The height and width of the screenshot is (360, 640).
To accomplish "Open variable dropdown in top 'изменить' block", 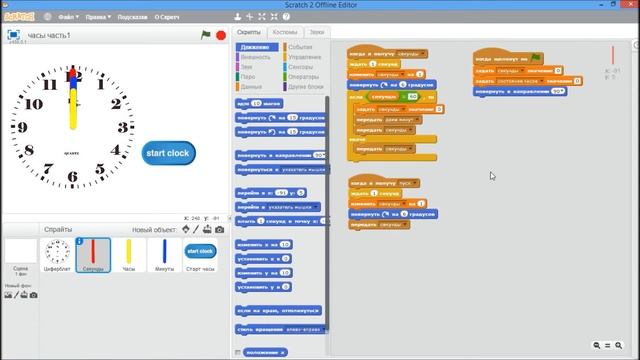I will point(402,75).
